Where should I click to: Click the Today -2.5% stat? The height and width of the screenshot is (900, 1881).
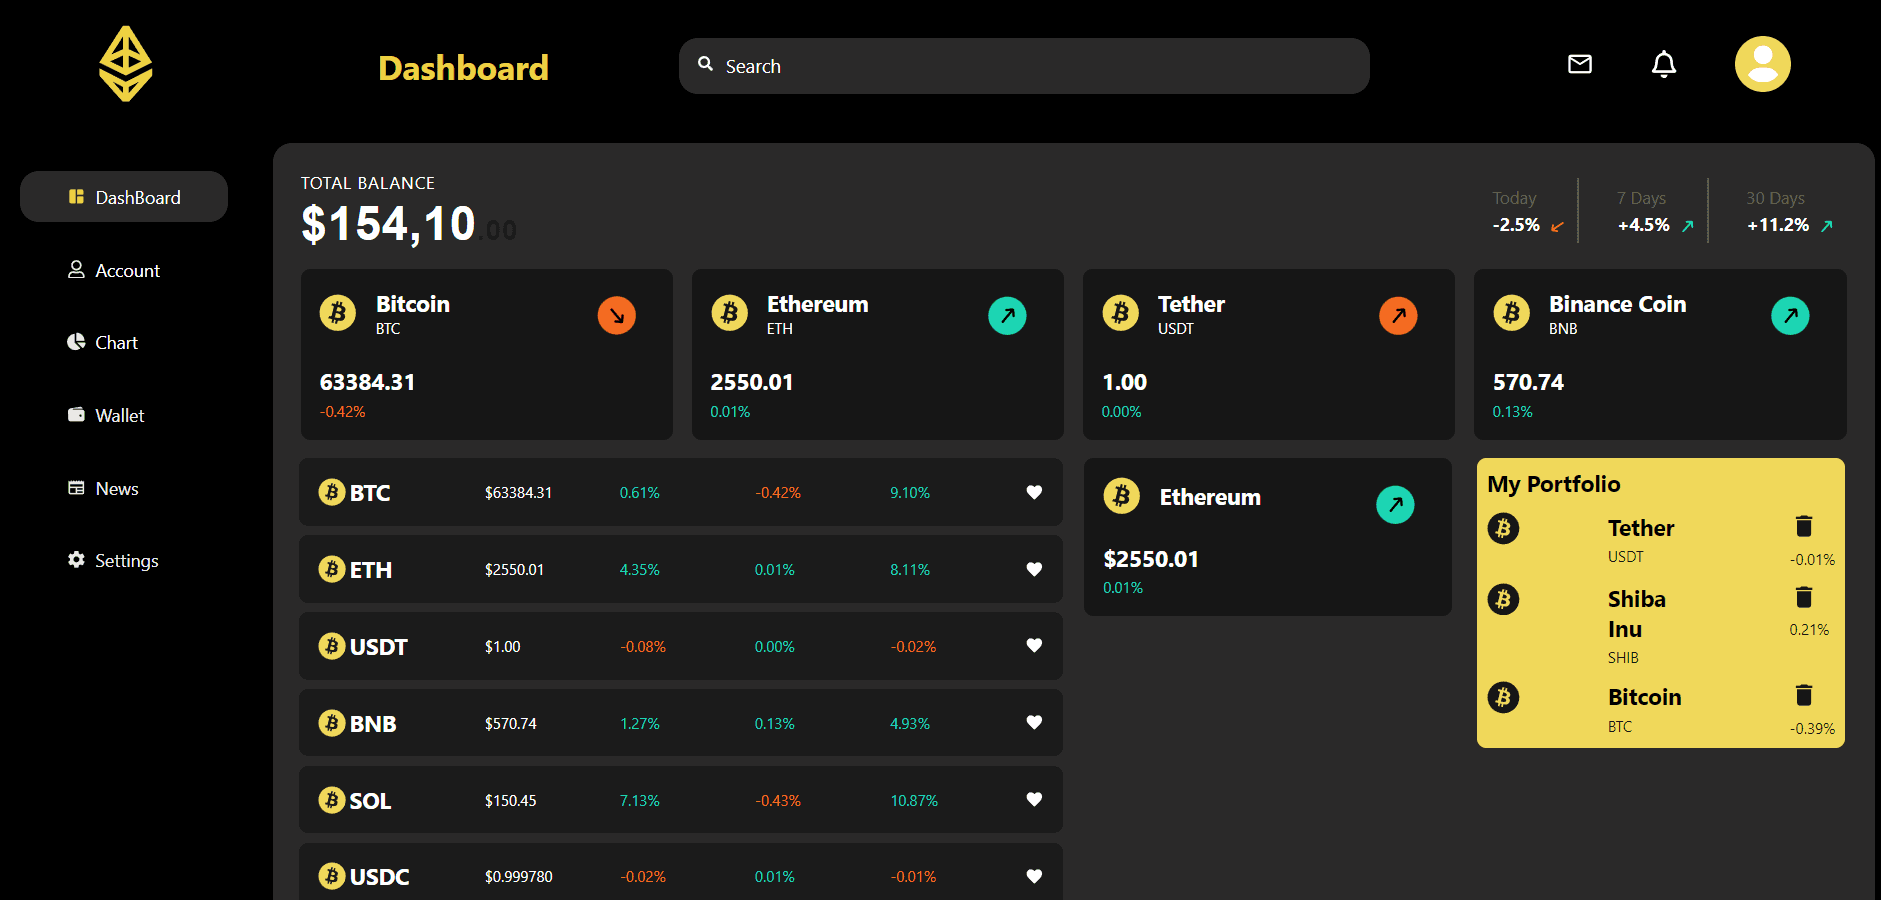pos(1528,212)
